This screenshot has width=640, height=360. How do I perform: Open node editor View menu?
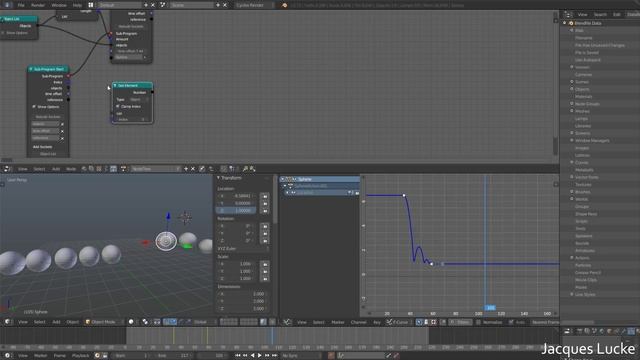22,169
